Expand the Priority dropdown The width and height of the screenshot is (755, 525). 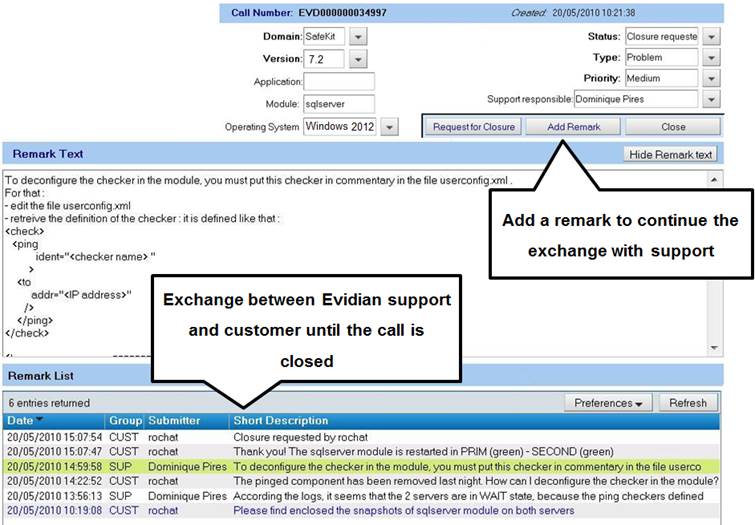(711, 79)
